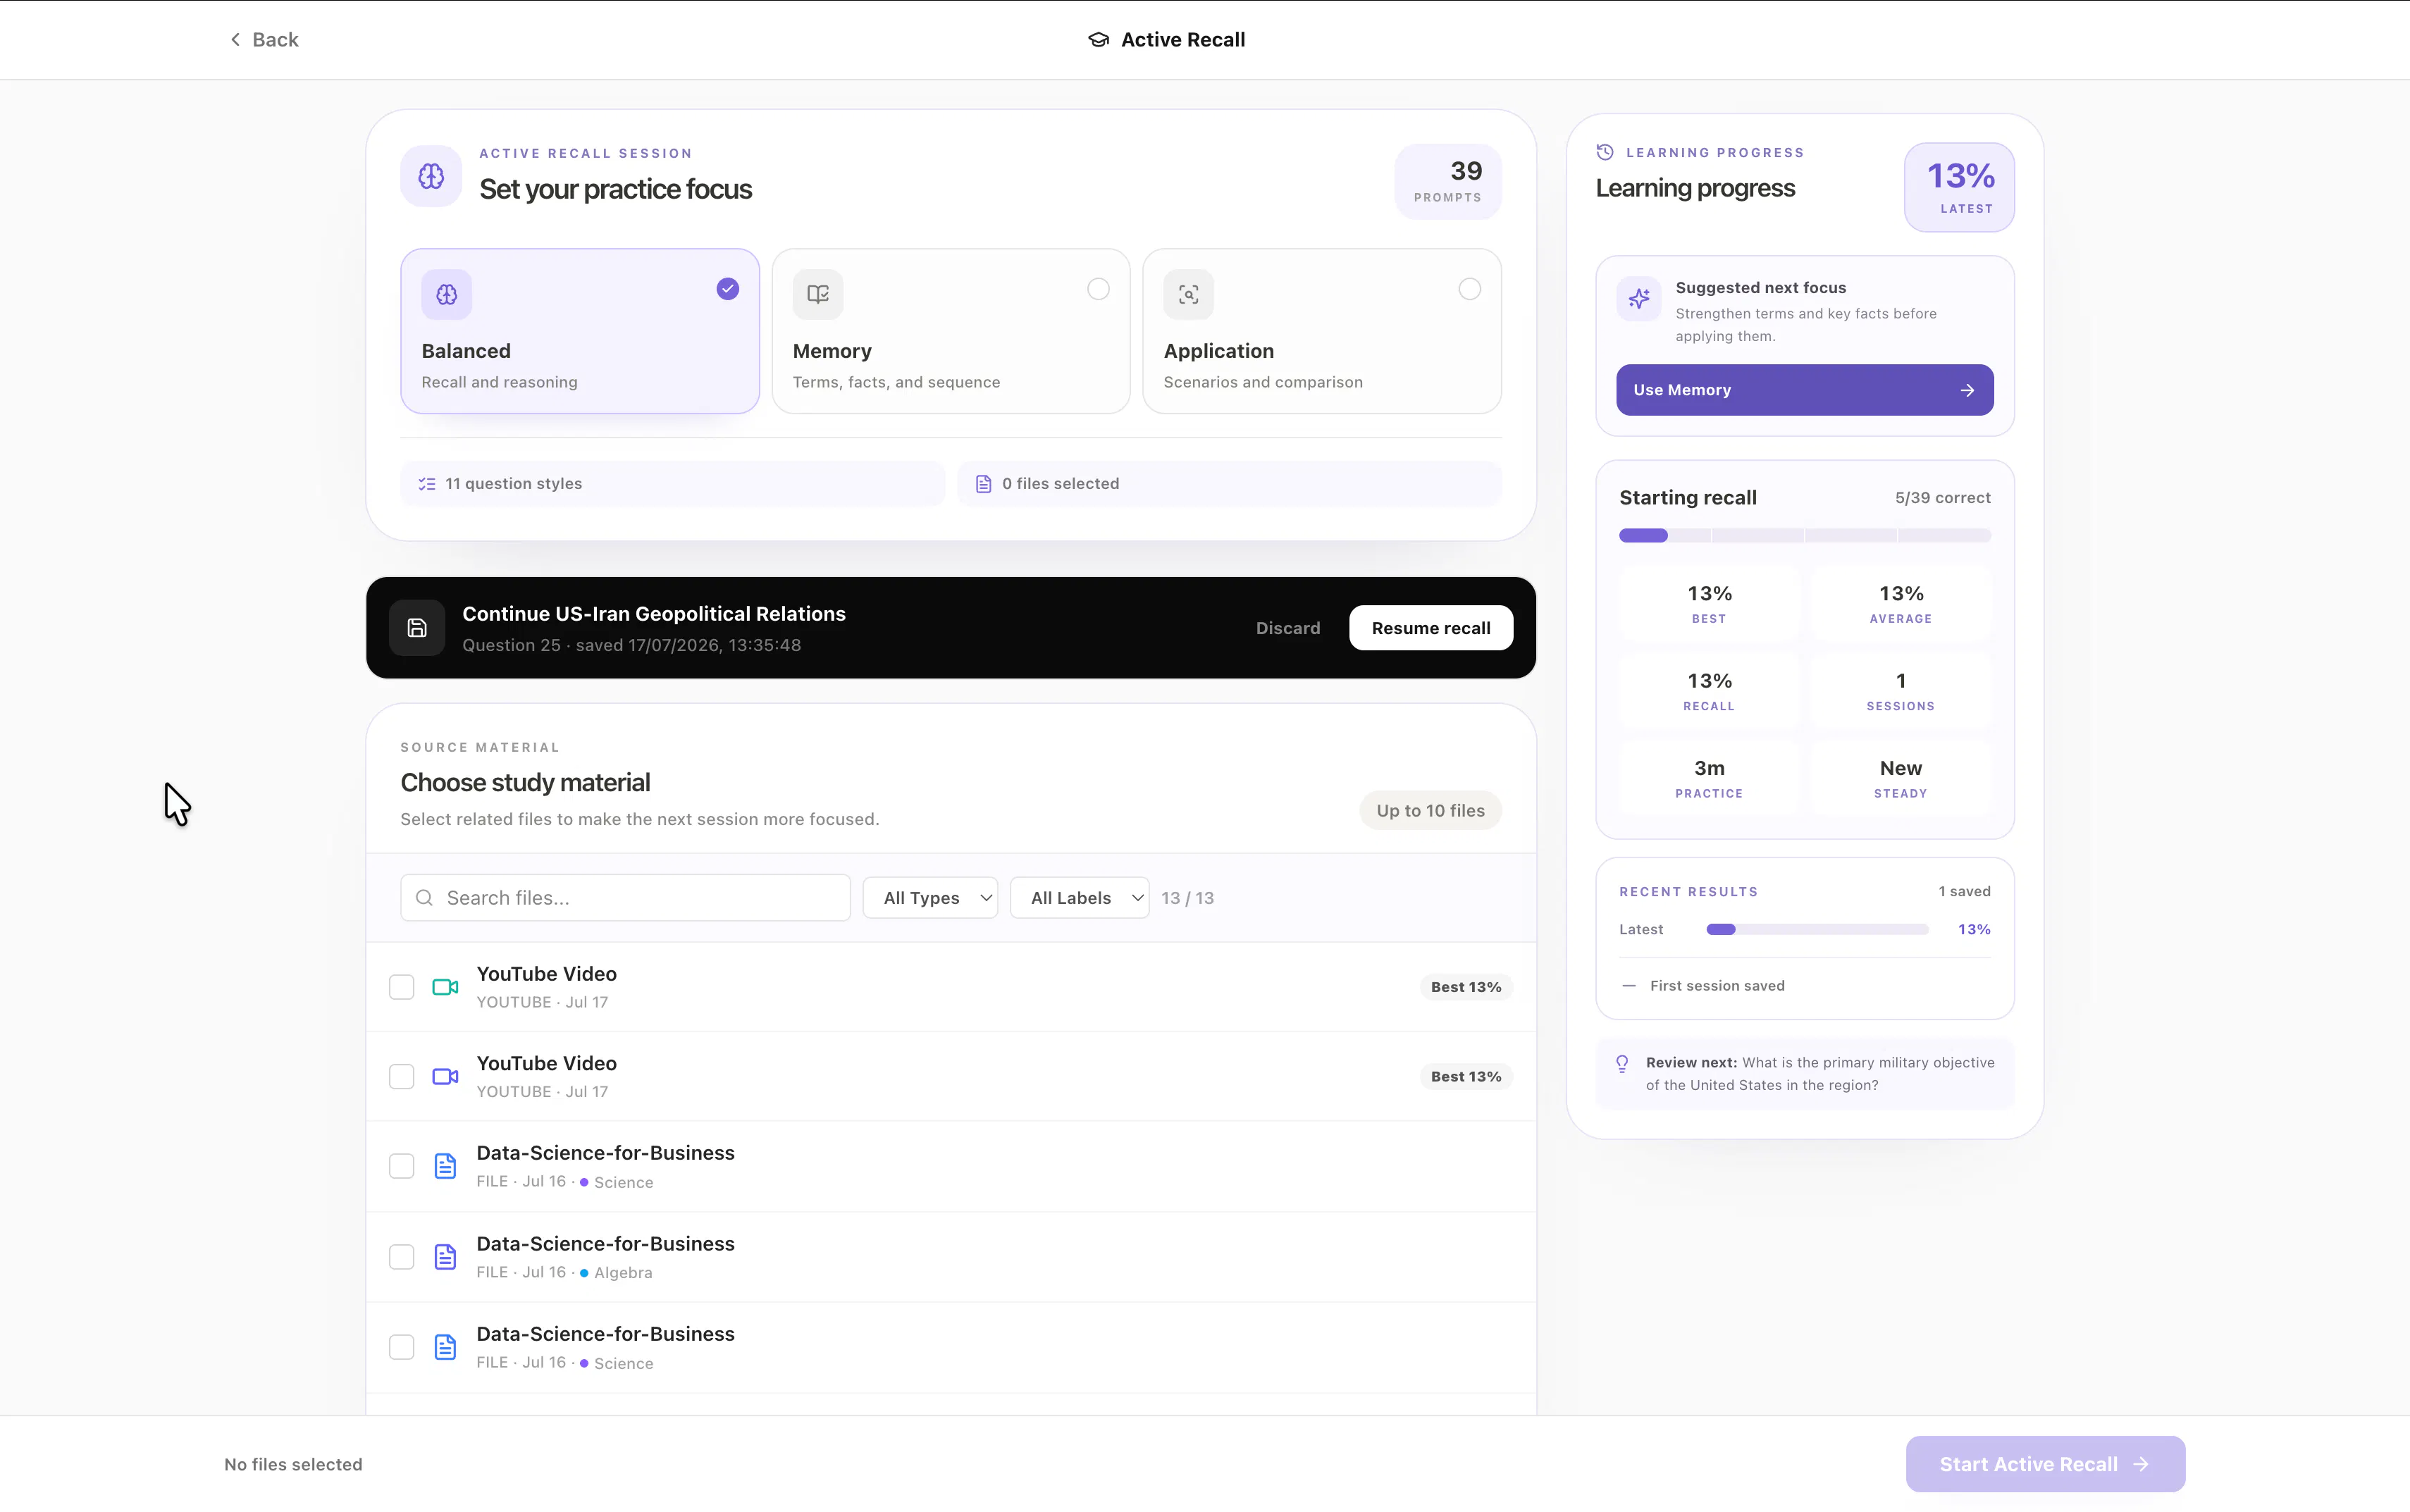Click the green video icon of first YouTube Video

(445, 987)
